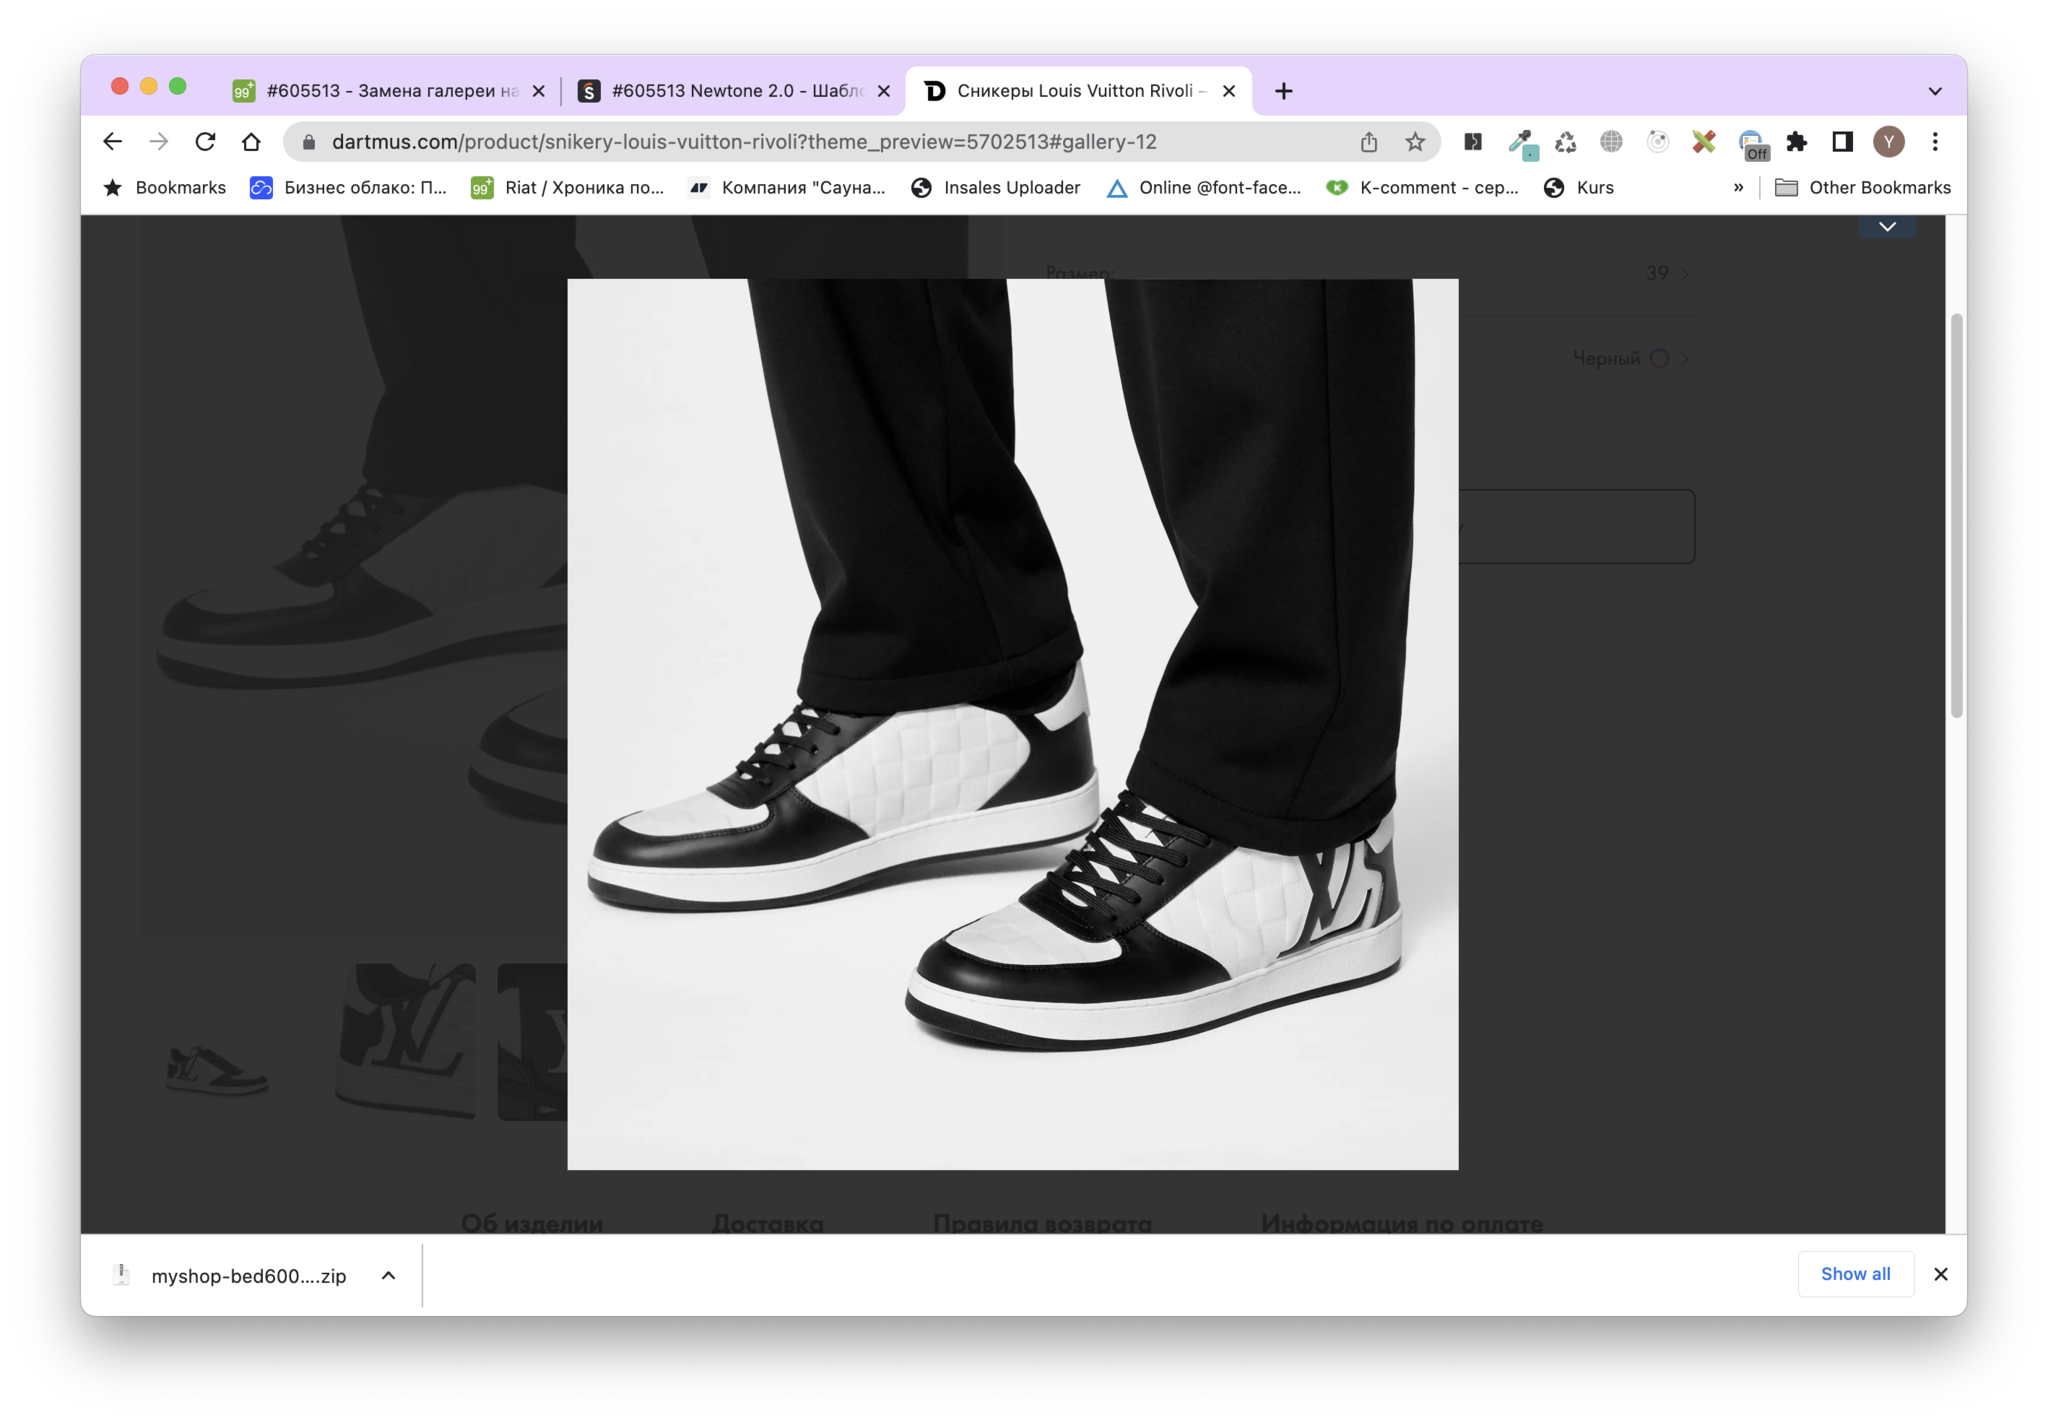
Task: Open the Kurs bookmark
Action: [x=1579, y=187]
